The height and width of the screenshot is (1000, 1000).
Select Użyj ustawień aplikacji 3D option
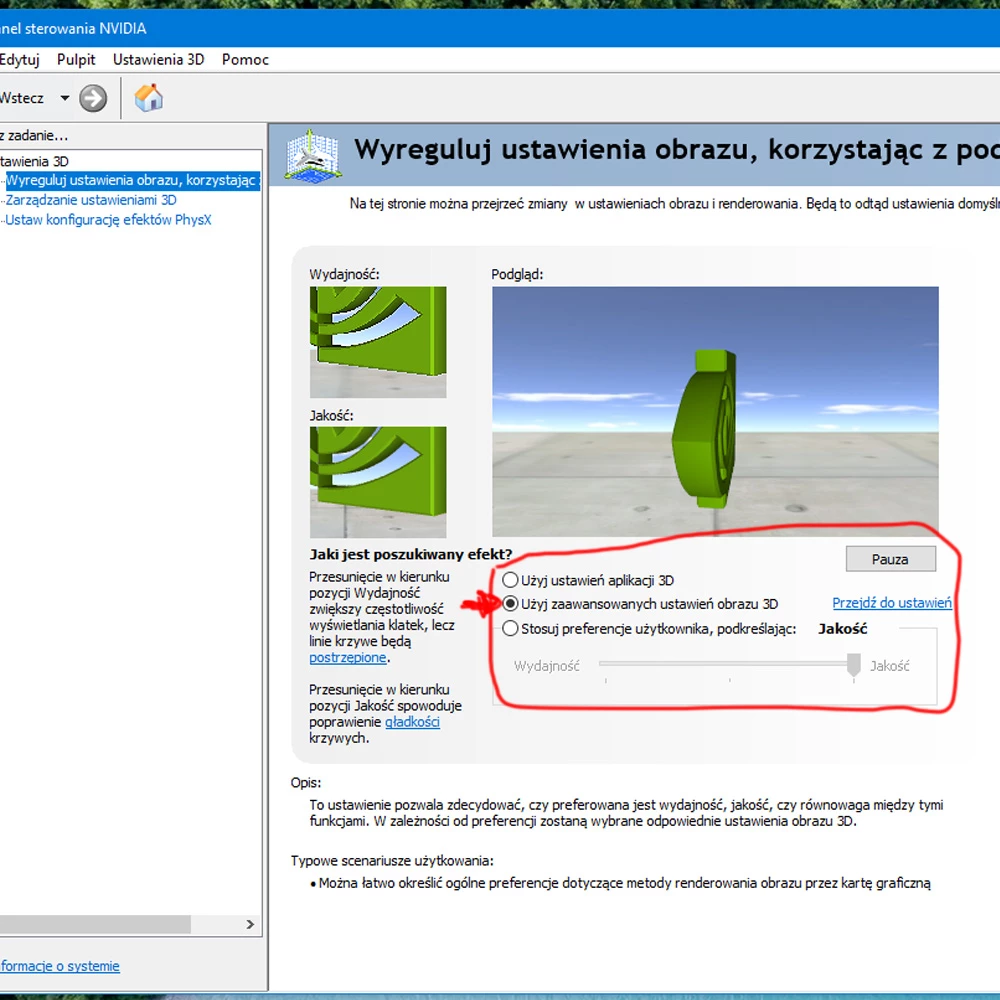click(x=588, y=580)
